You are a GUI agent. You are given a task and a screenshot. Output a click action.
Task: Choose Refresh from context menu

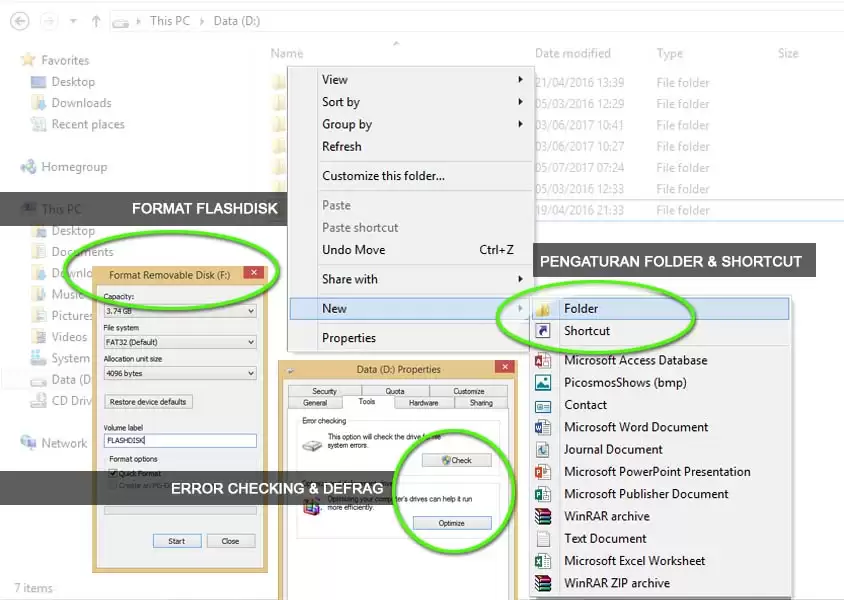point(412,146)
